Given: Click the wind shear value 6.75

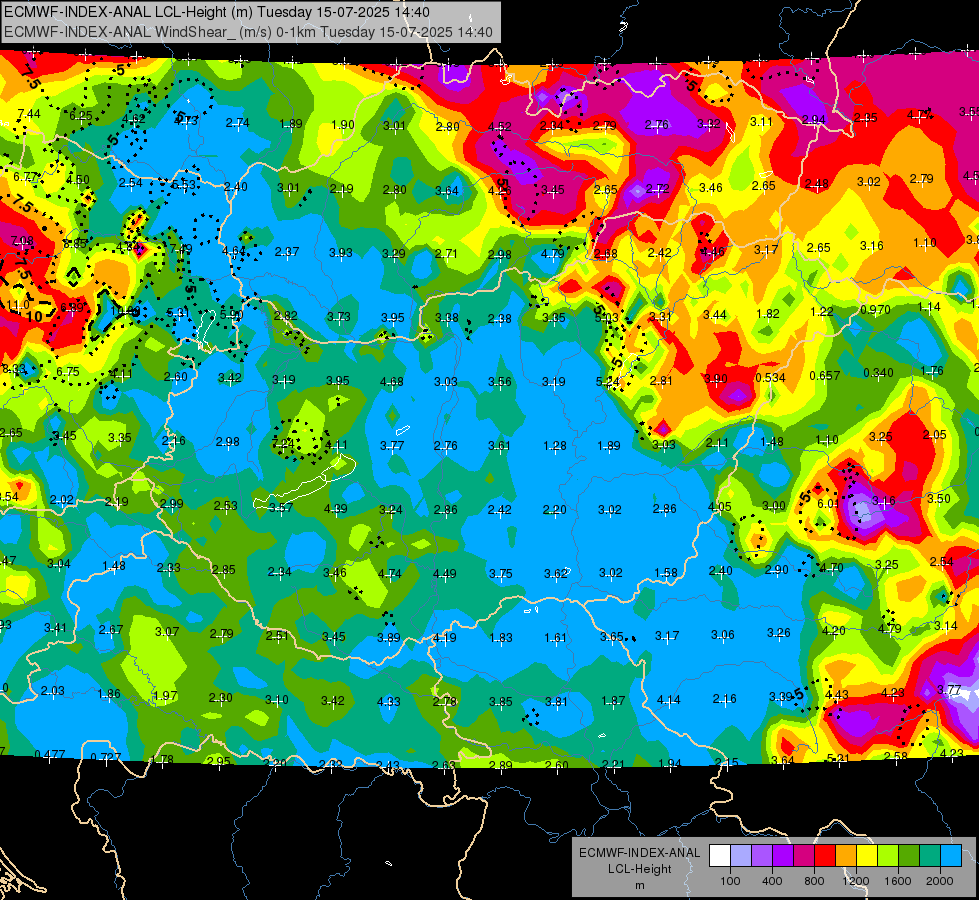Looking at the screenshot, I should 67,372.
